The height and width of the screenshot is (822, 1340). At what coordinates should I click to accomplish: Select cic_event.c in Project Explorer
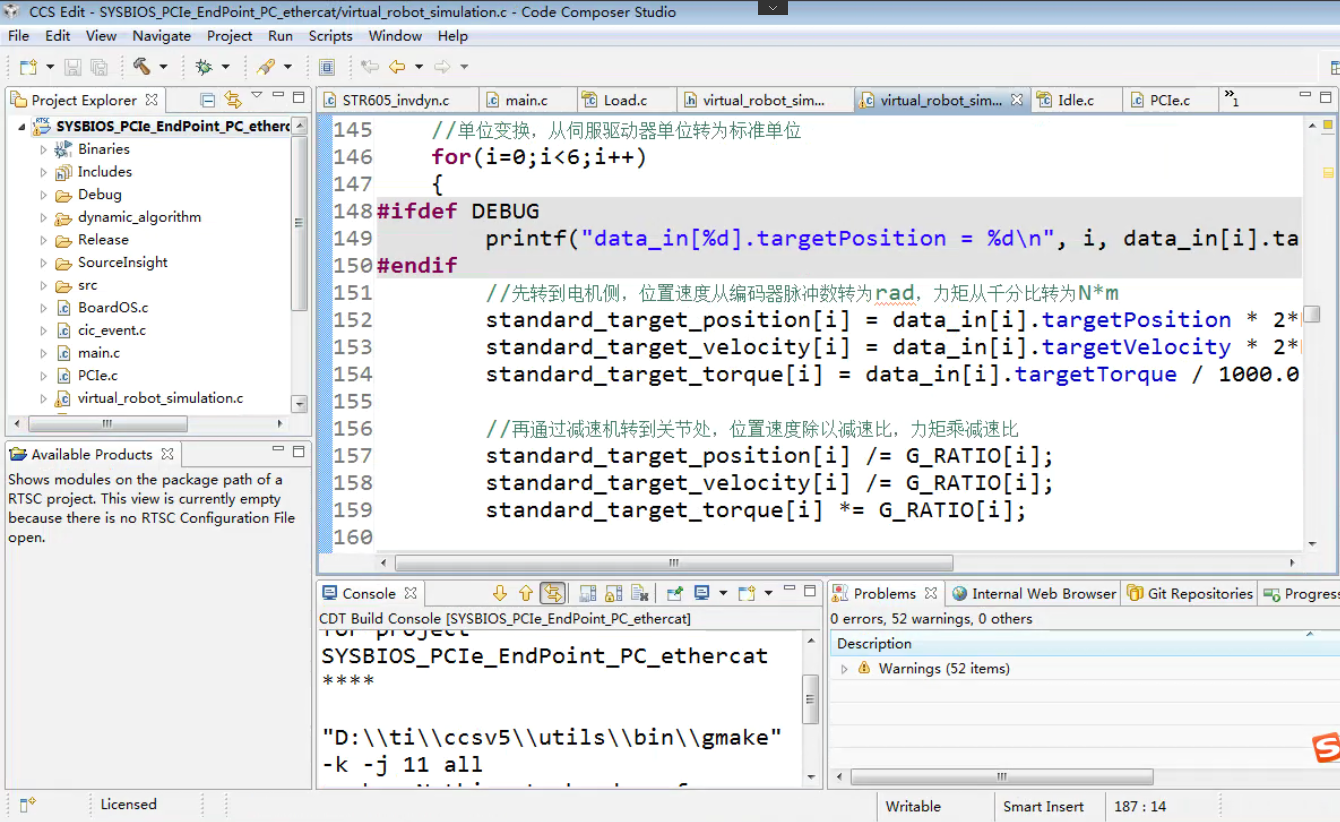pos(111,330)
